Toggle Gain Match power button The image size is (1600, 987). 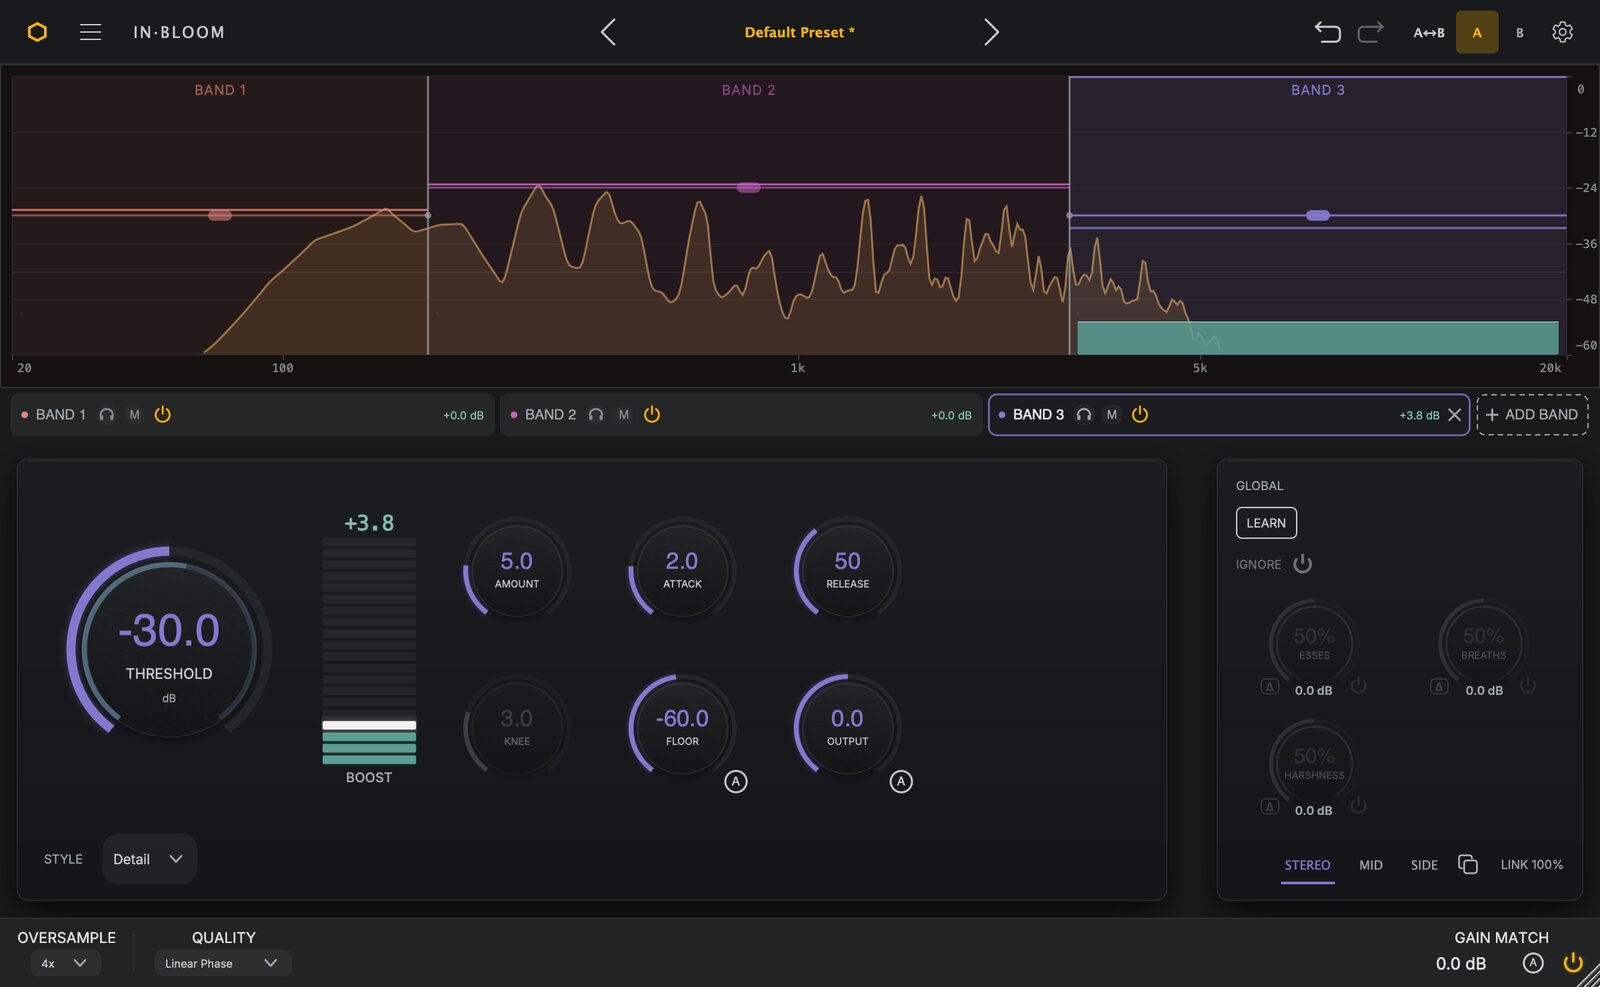pos(1573,963)
